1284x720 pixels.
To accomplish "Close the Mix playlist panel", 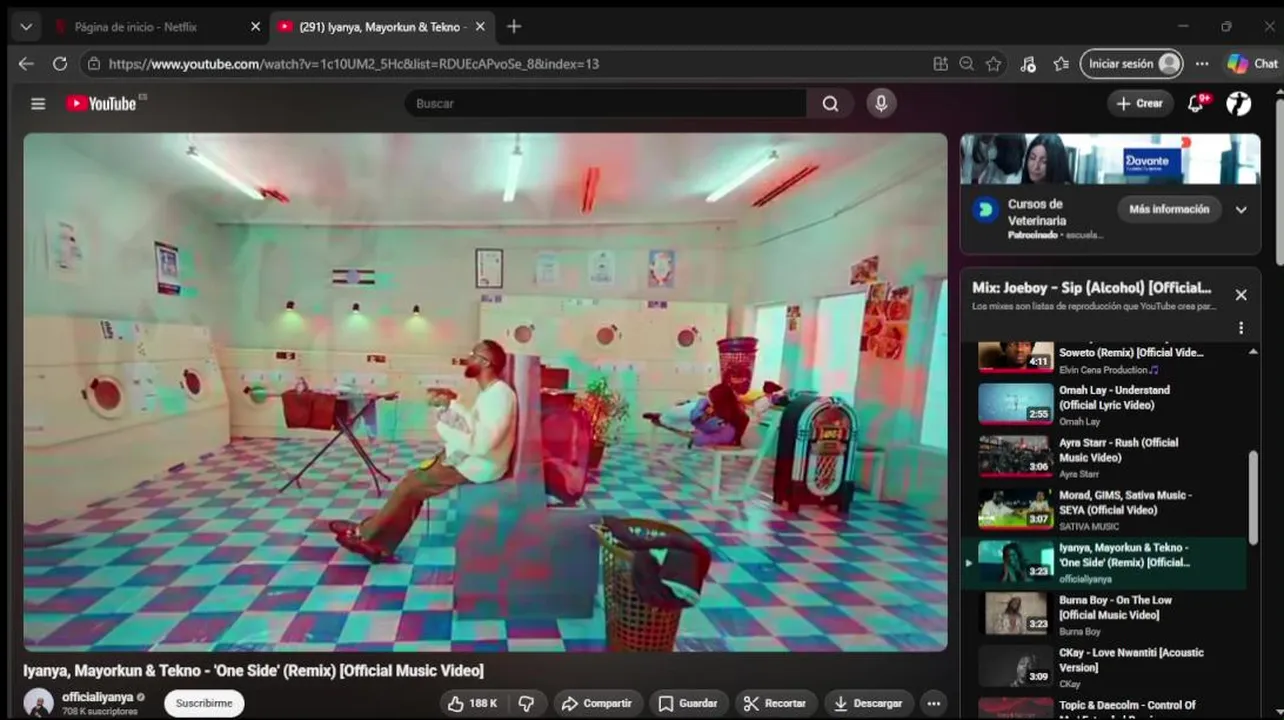I will [x=1241, y=295].
